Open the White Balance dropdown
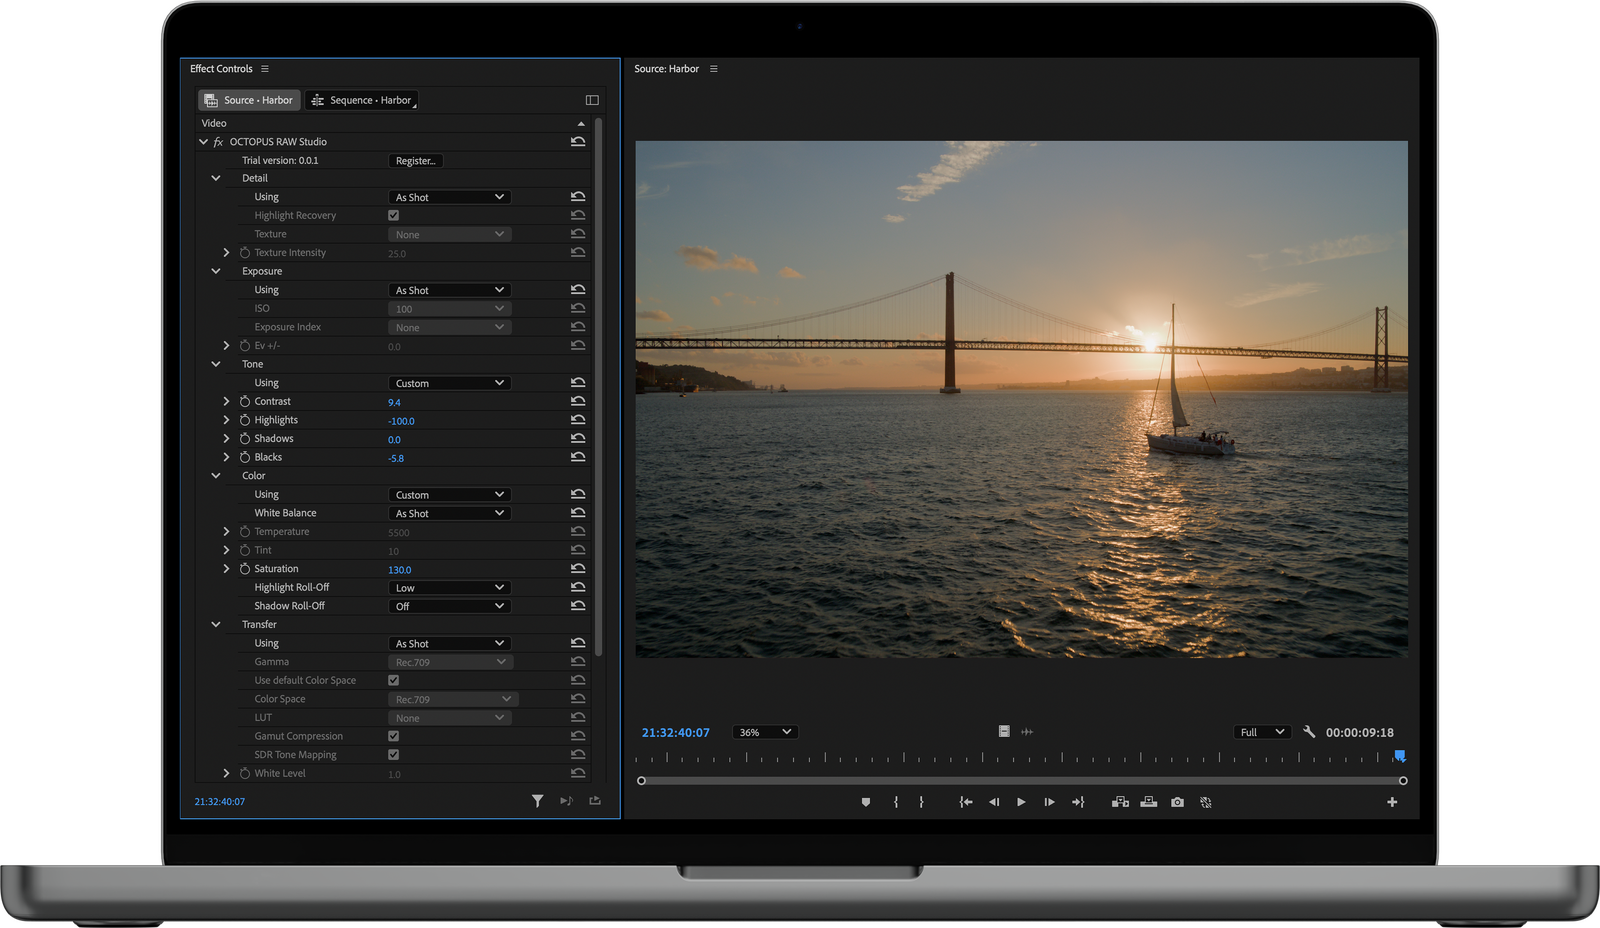The width and height of the screenshot is (1600, 928). pos(449,513)
